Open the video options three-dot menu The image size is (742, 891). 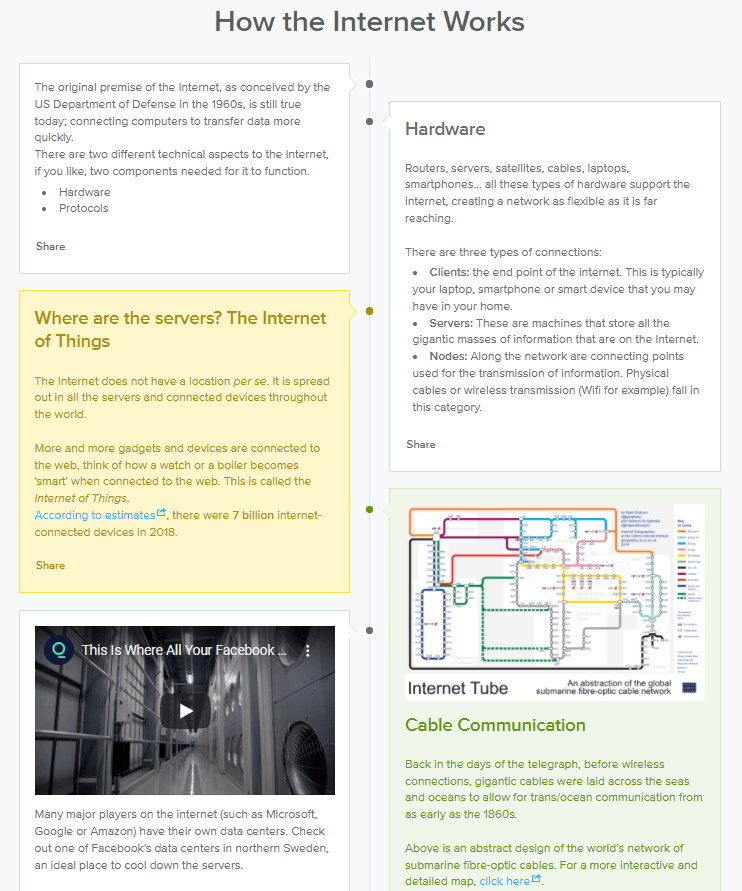coord(307,651)
